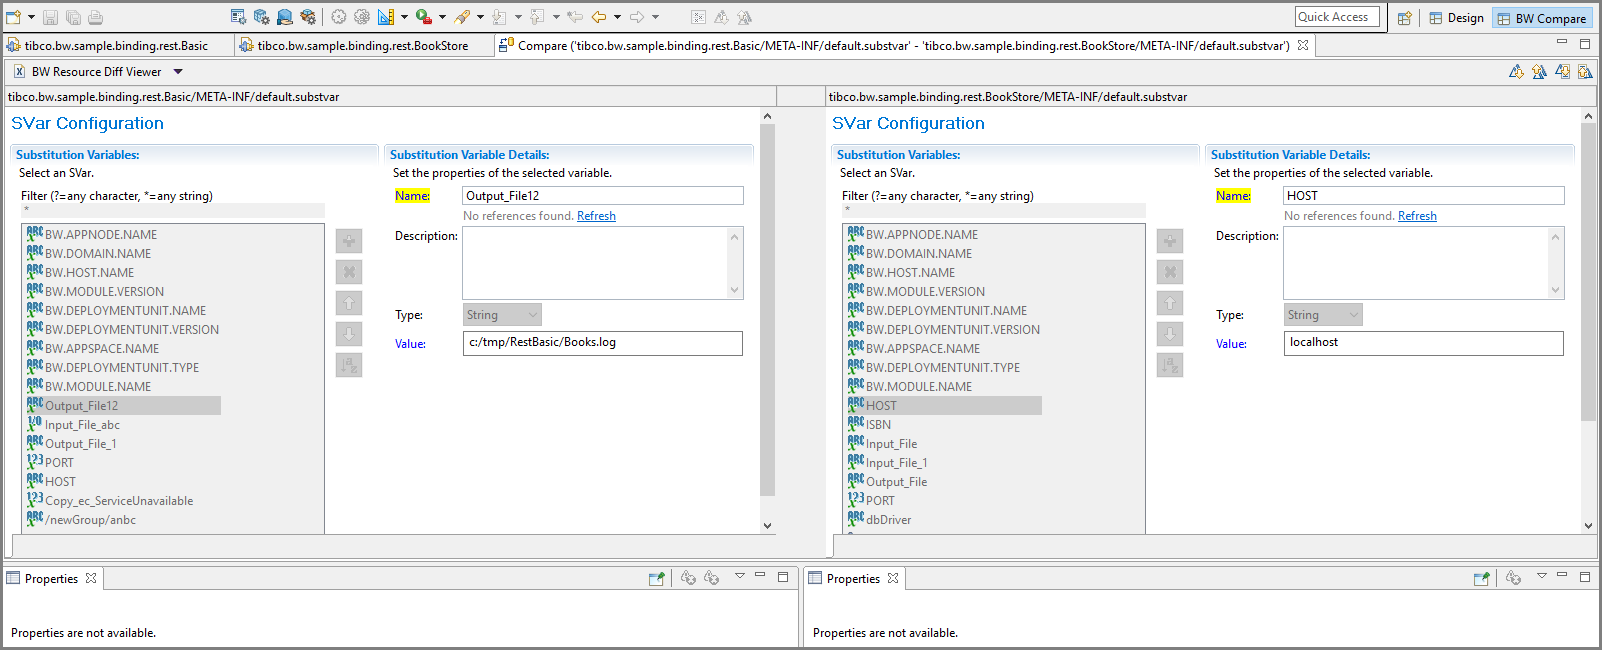Open left Properties panel view menu triangle
This screenshot has width=1602, height=650.
coord(740,576)
